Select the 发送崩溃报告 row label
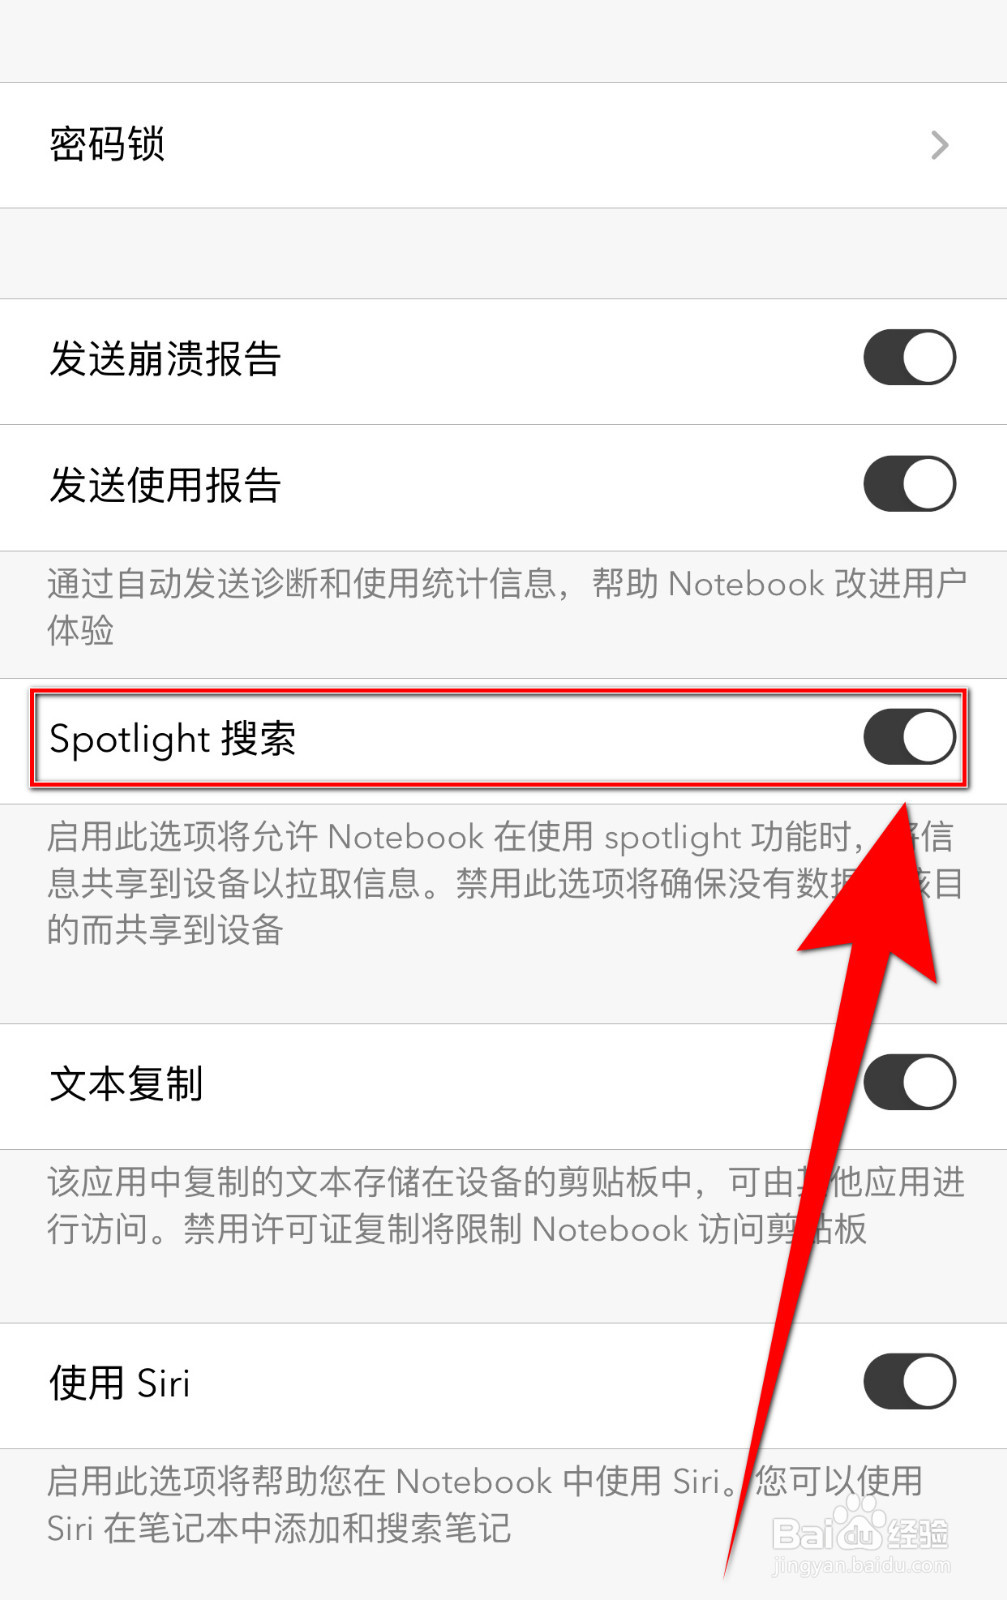The image size is (1007, 1600). pyautogui.click(x=165, y=359)
